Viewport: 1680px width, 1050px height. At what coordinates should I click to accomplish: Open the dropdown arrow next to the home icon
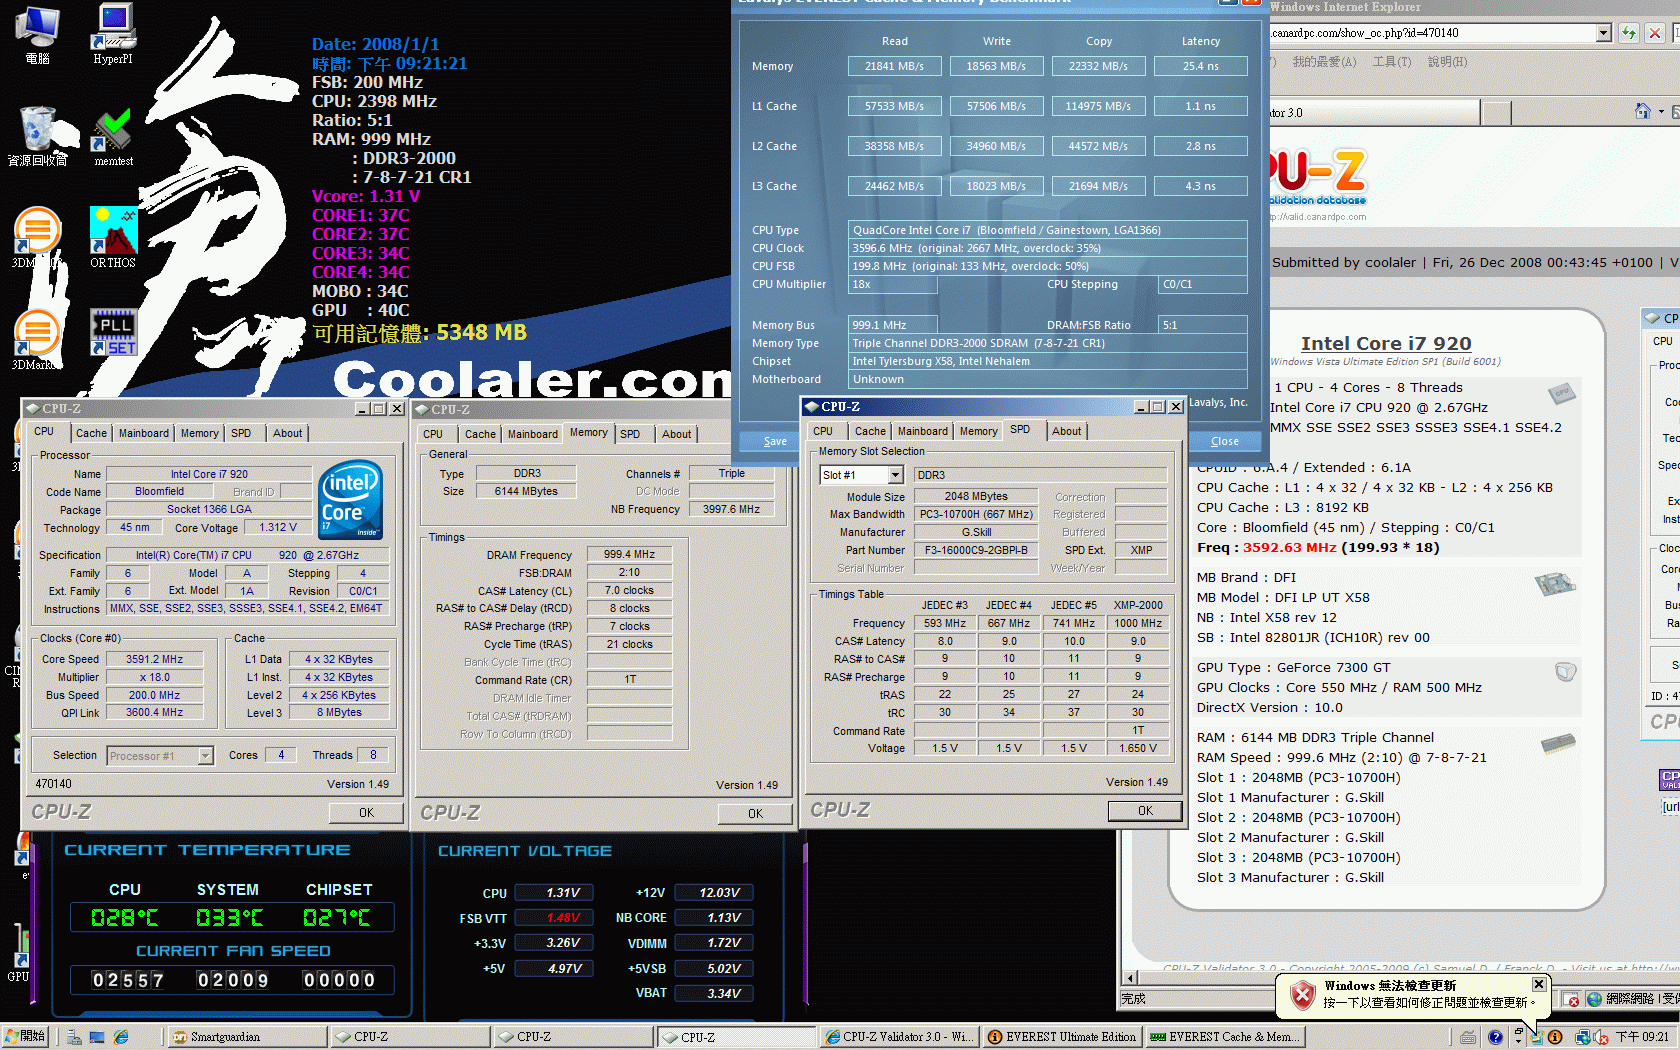coord(1661,112)
